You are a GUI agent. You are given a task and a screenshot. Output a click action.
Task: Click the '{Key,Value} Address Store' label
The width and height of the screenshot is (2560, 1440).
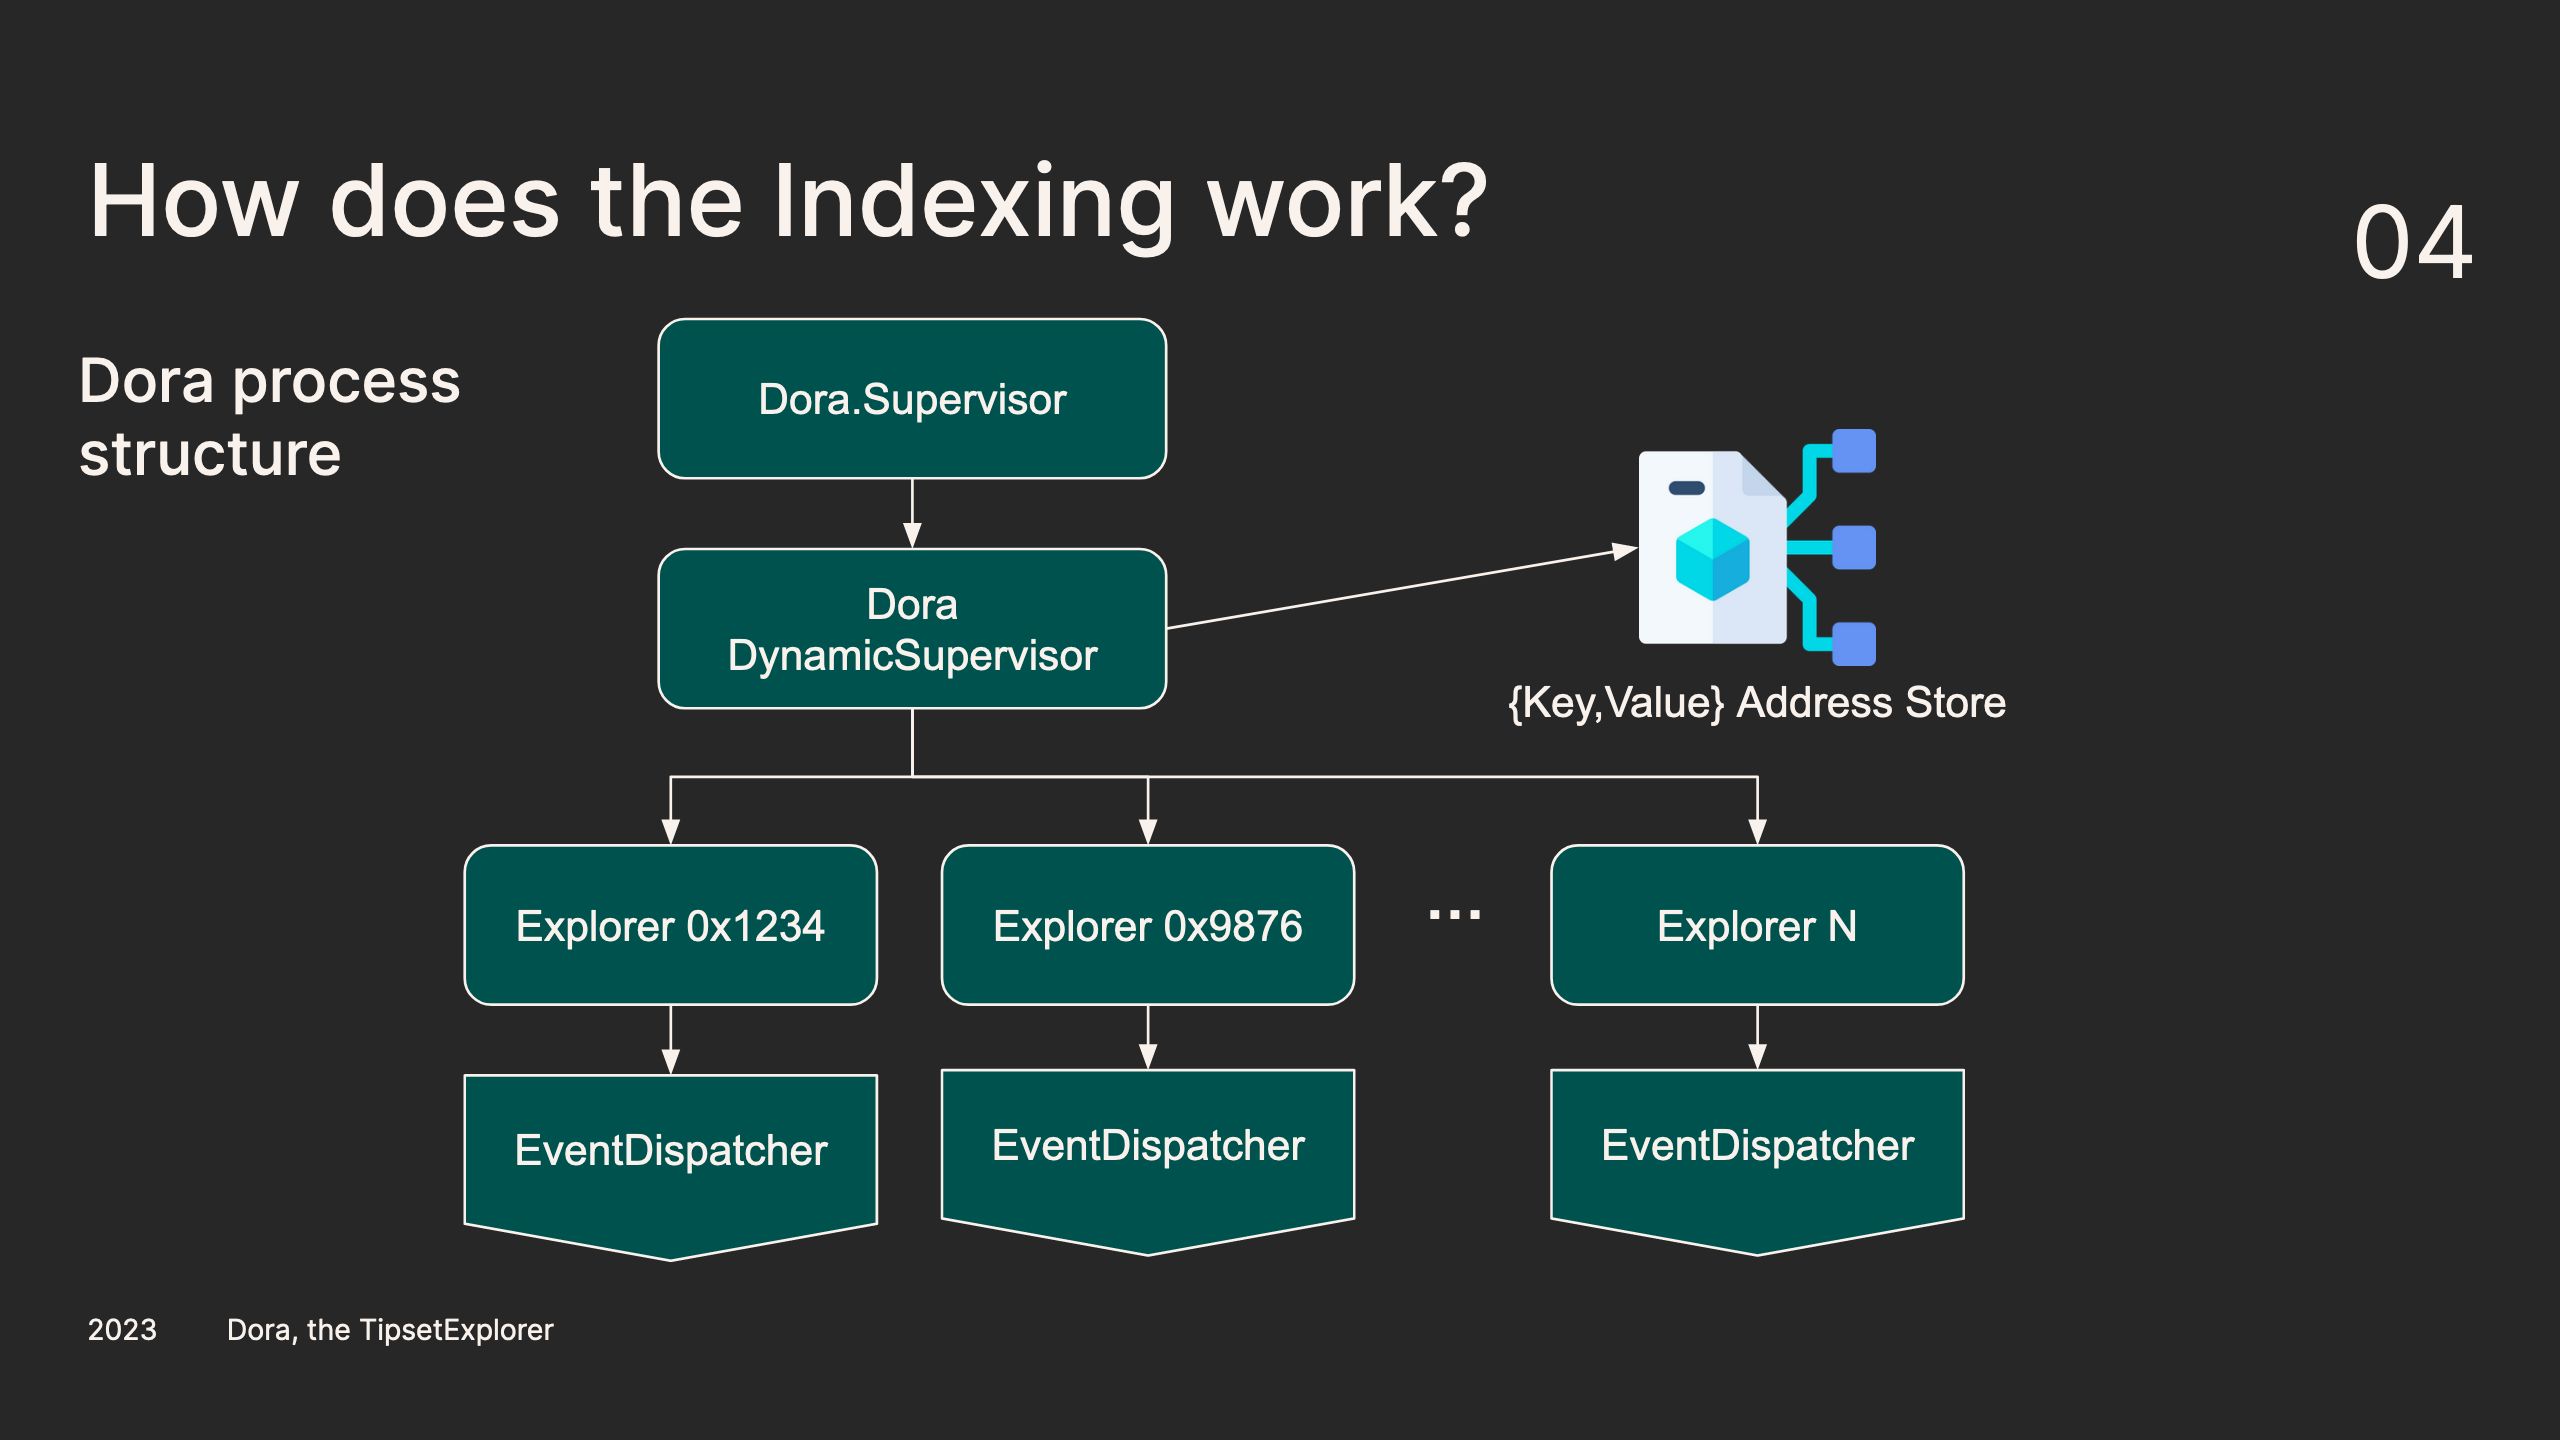(1757, 703)
